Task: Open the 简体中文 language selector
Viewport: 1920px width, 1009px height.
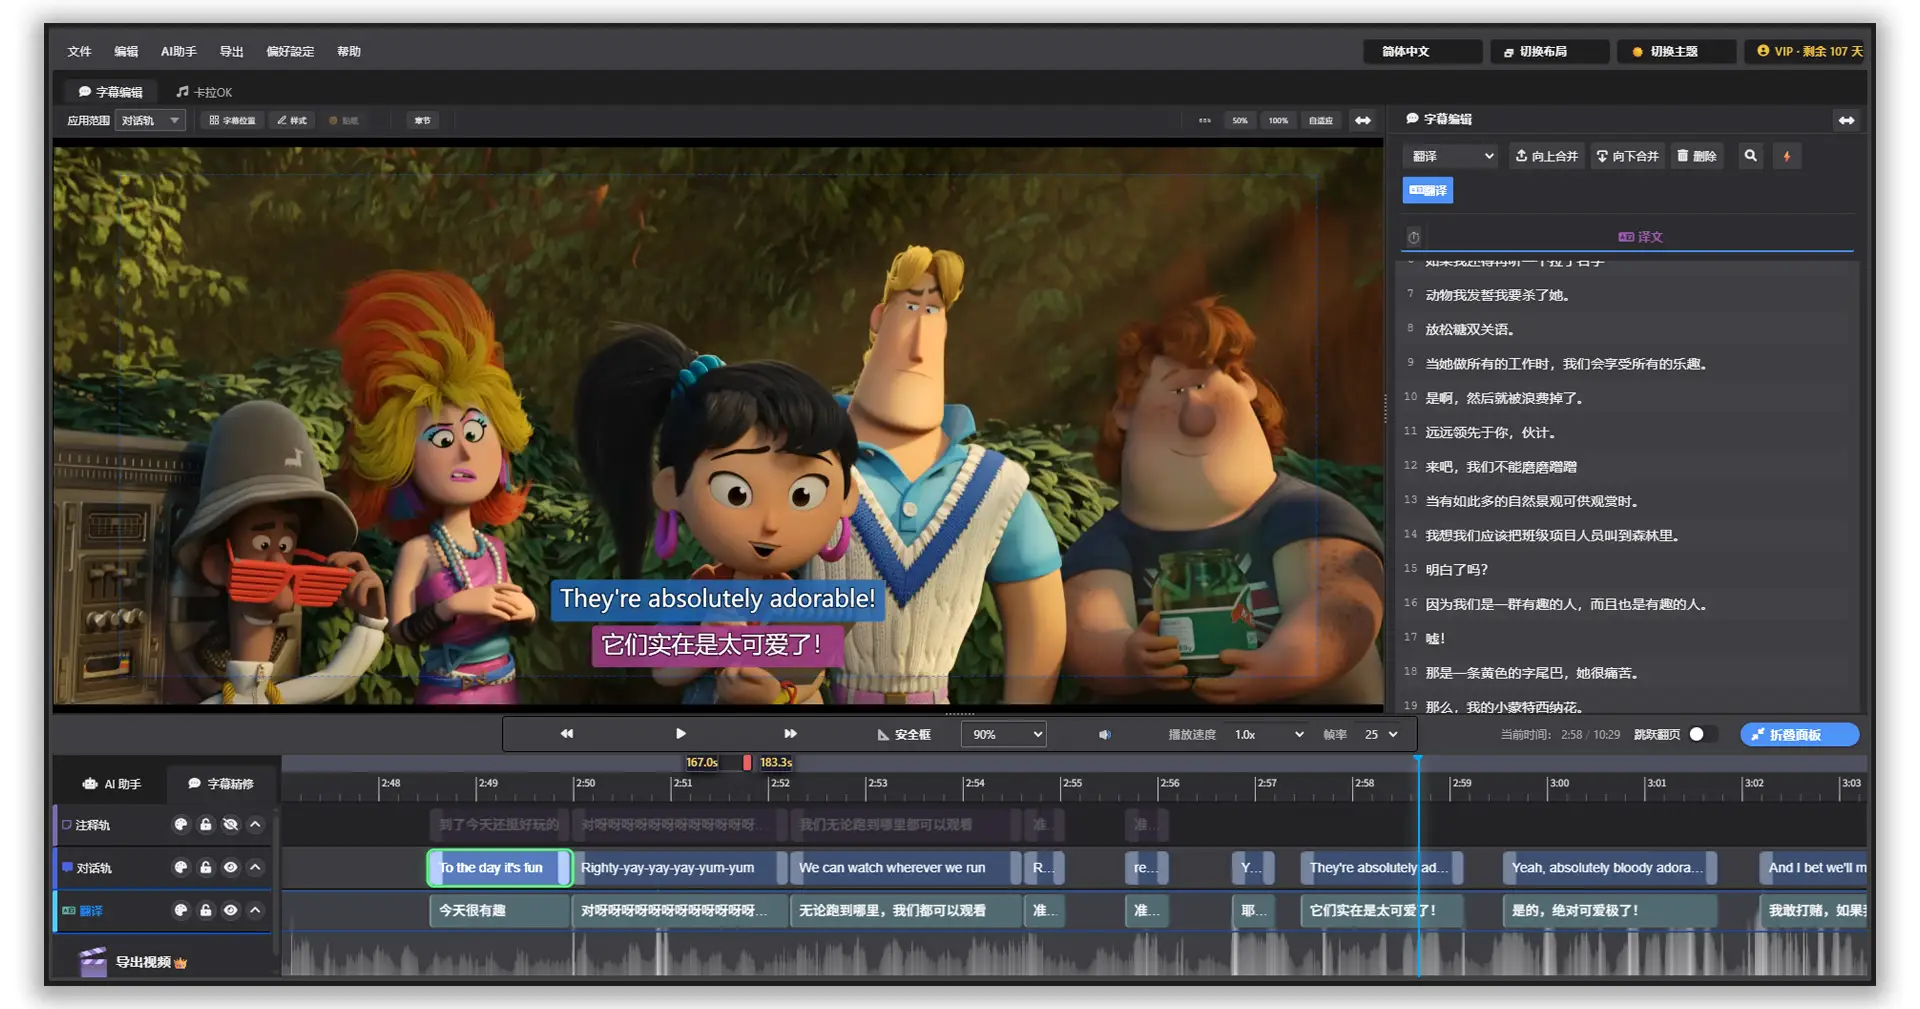Action: tap(1422, 52)
